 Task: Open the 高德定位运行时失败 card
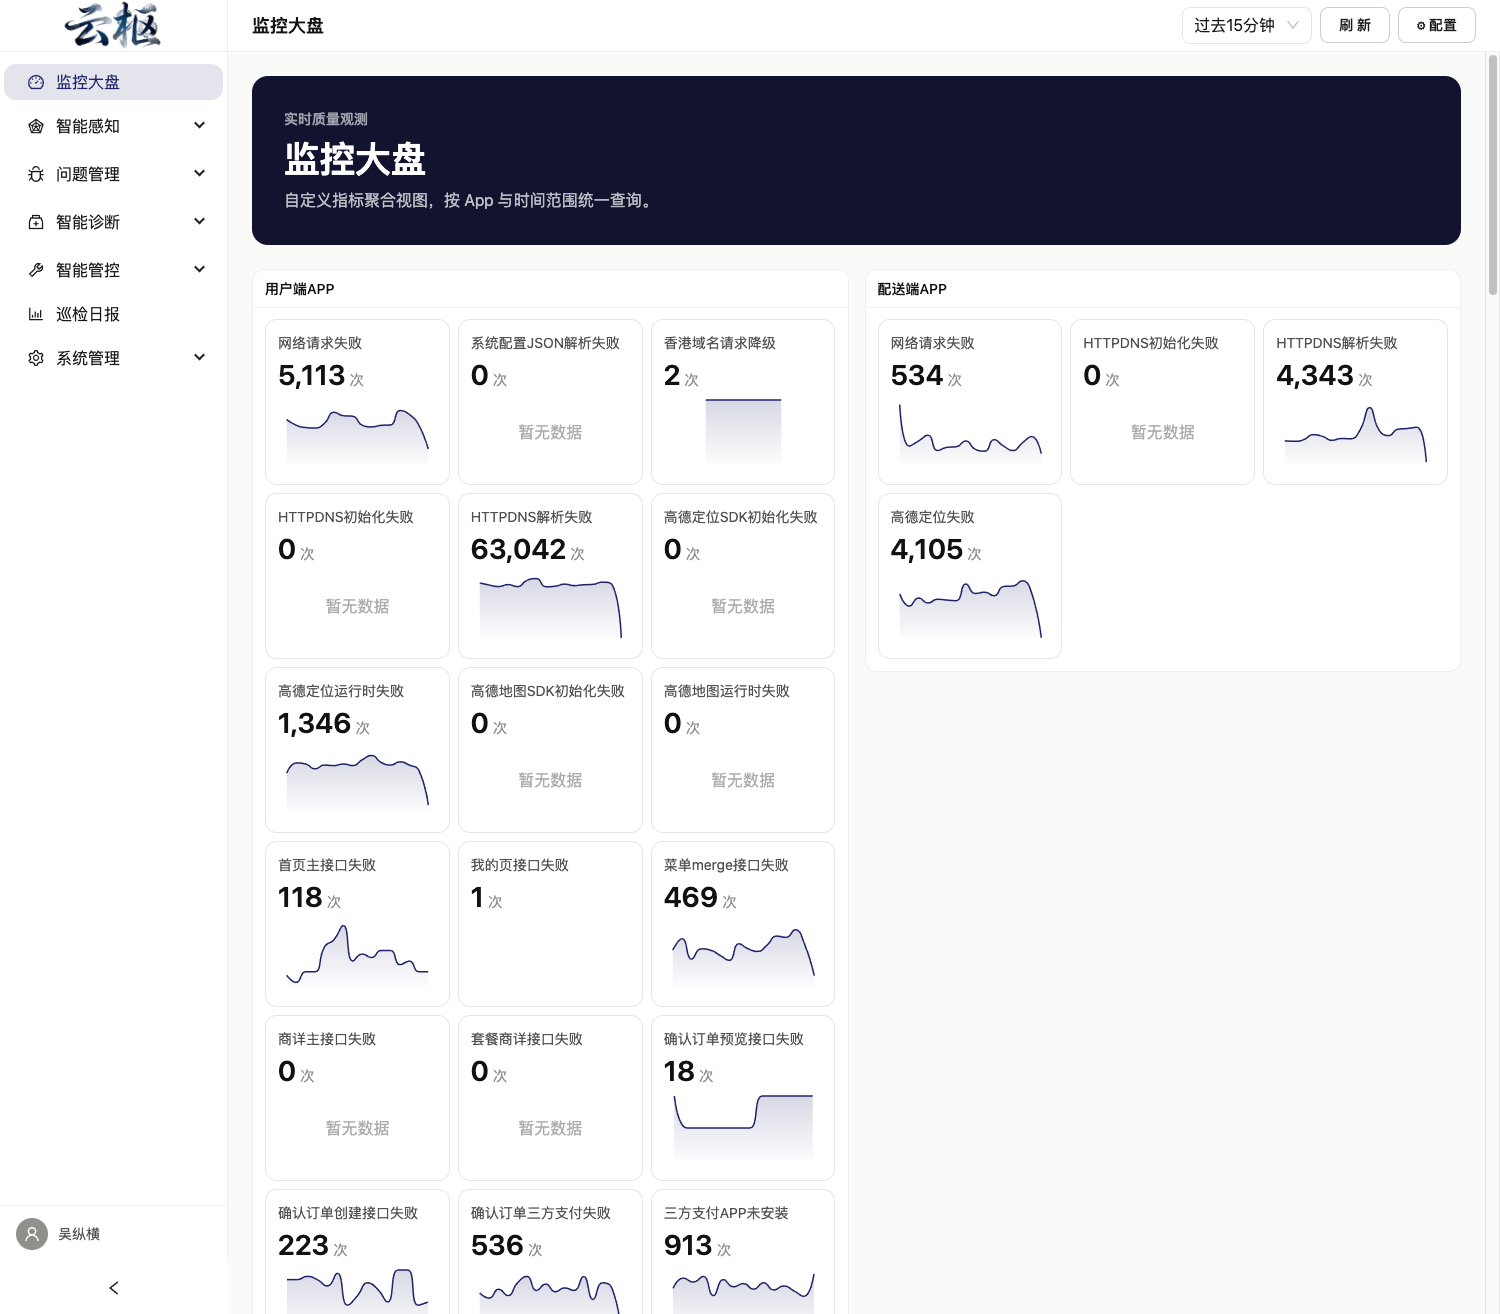[x=357, y=750]
